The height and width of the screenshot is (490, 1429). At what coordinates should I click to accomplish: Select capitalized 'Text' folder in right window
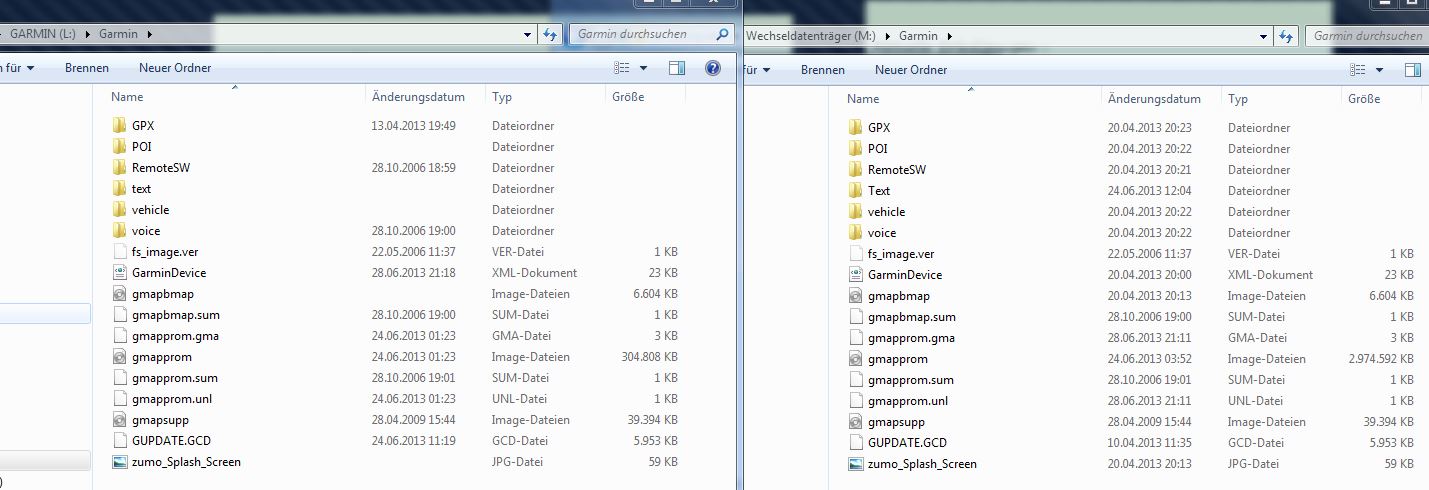tap(879, 191)
